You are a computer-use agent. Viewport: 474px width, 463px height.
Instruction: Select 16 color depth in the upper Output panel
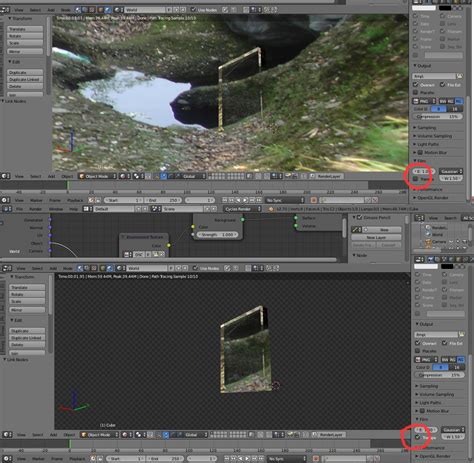click(x=455, y=109)
